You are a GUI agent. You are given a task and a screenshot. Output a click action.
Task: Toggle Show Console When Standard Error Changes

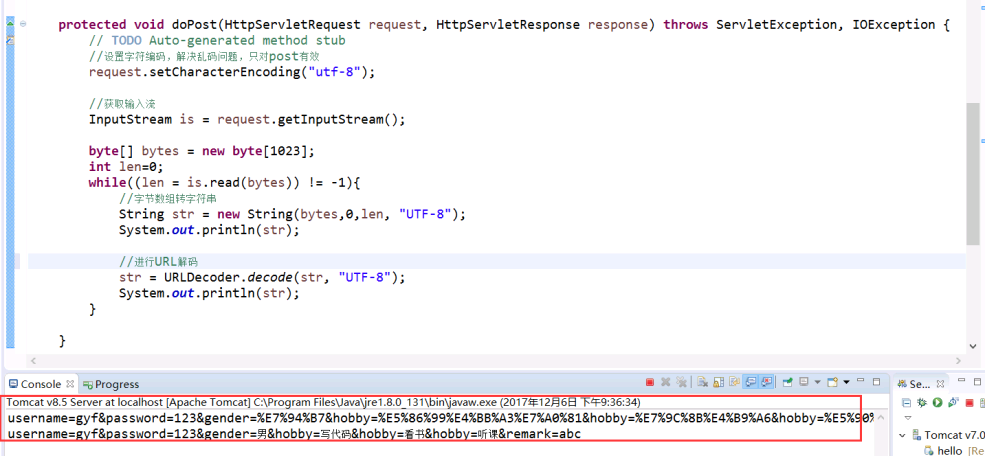pyautogui.click(x=767, y=382)
